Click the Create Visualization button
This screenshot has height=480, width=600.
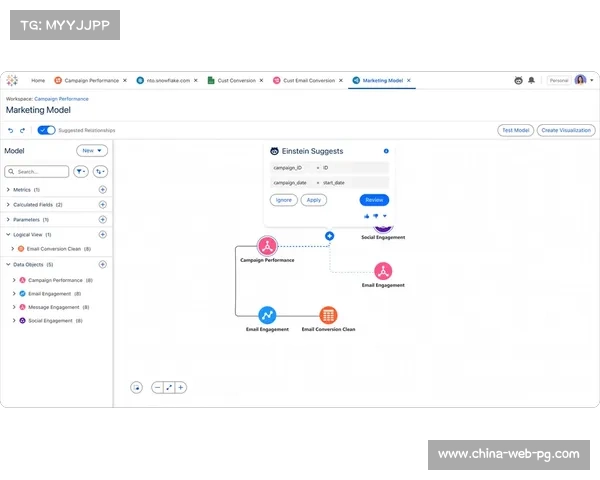click(564, 130)
